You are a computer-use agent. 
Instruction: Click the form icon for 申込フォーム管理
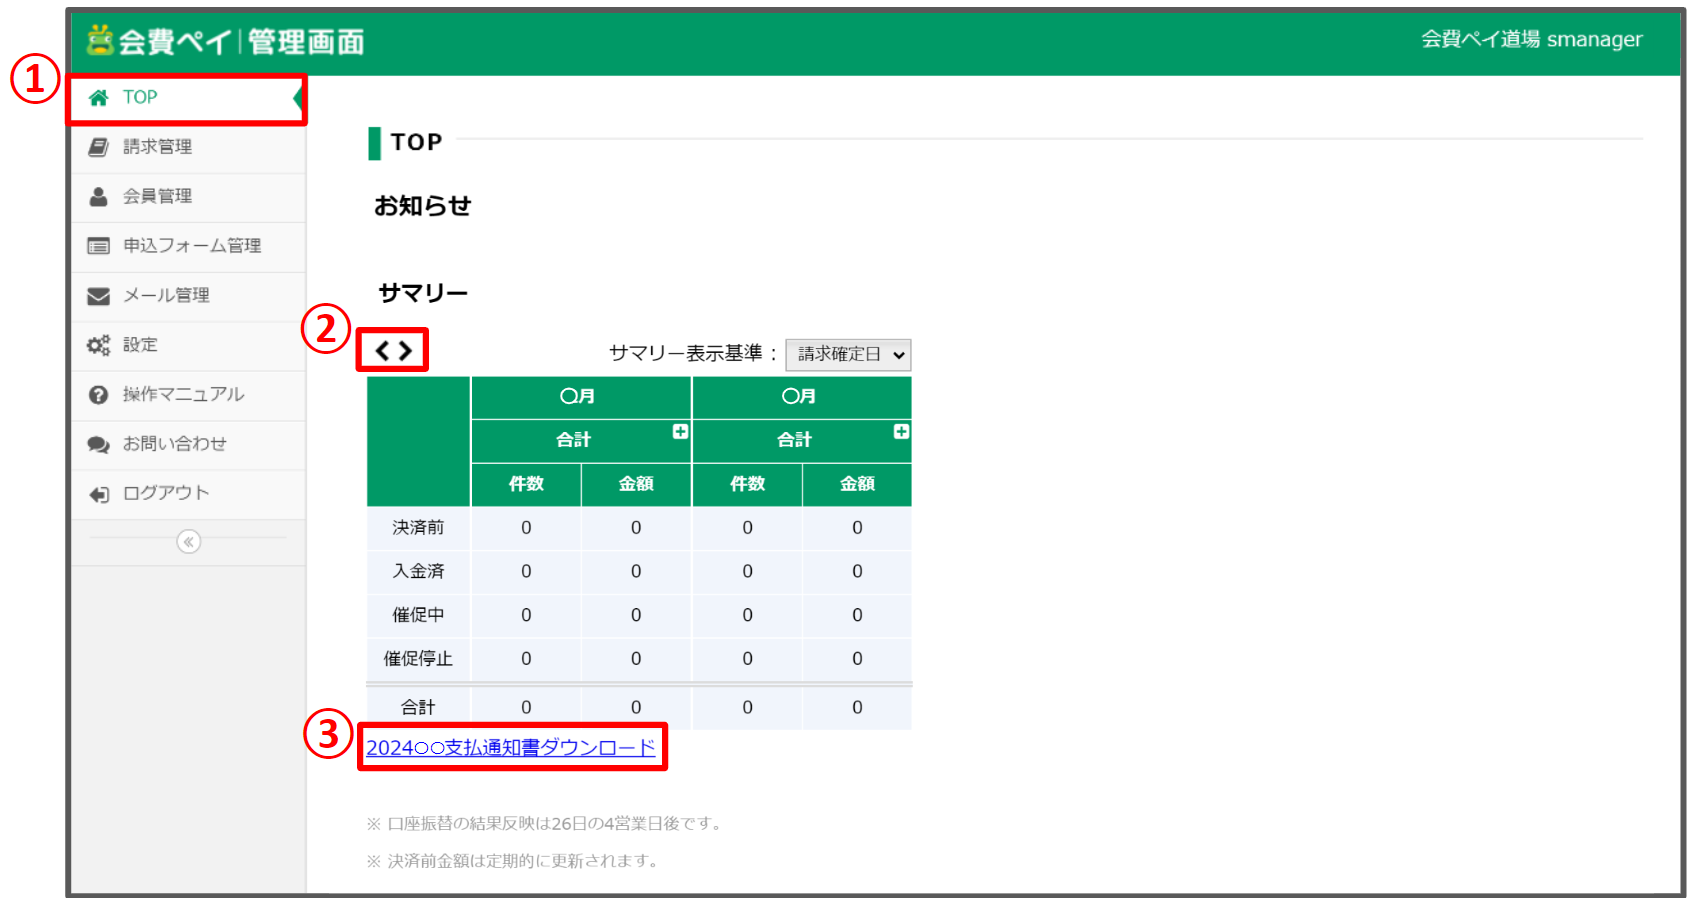pos(98,246)
